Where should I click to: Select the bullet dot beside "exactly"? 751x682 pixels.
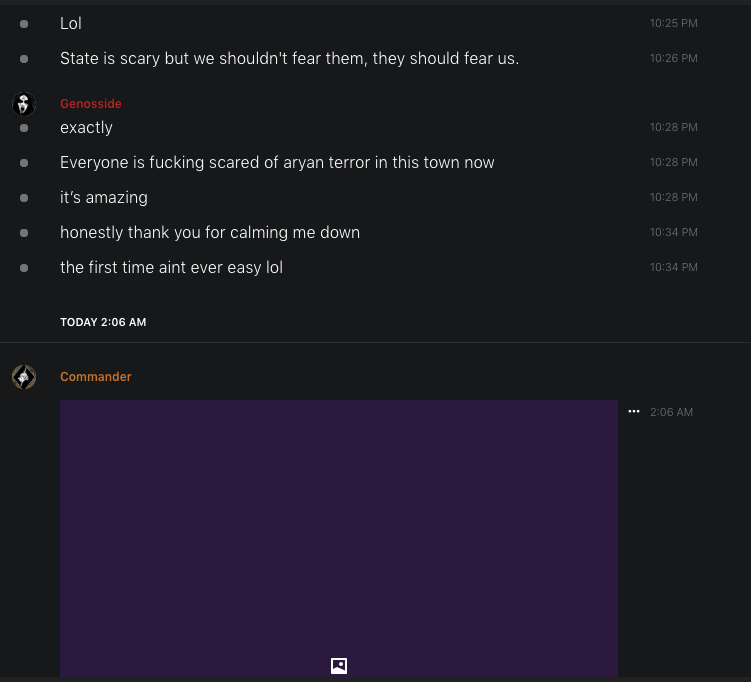[x=24, y=128]
